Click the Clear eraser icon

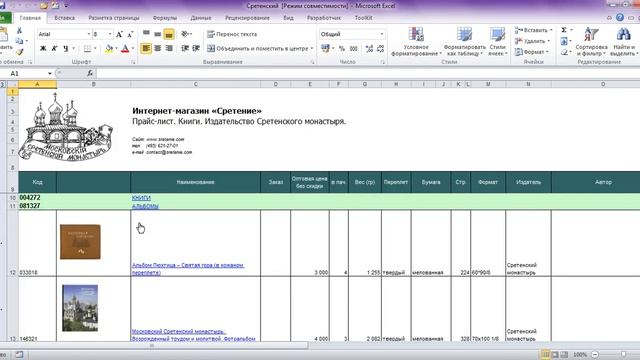pyautogui.click(x=564, y=52)
